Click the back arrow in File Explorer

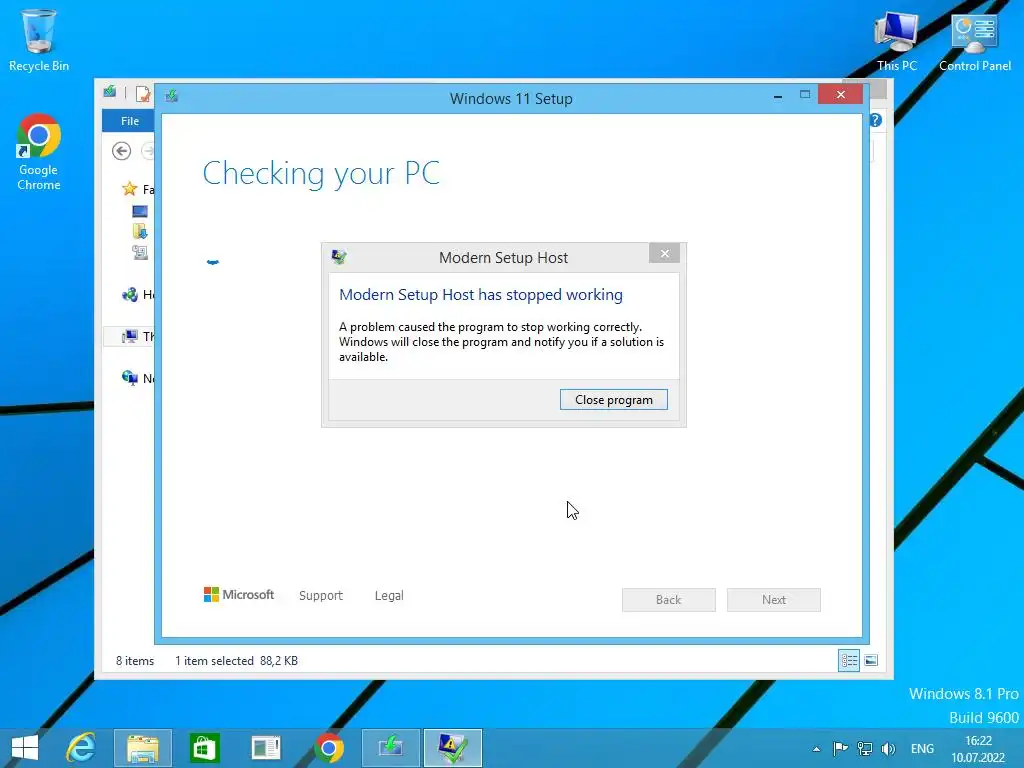[x=121, y=151]
